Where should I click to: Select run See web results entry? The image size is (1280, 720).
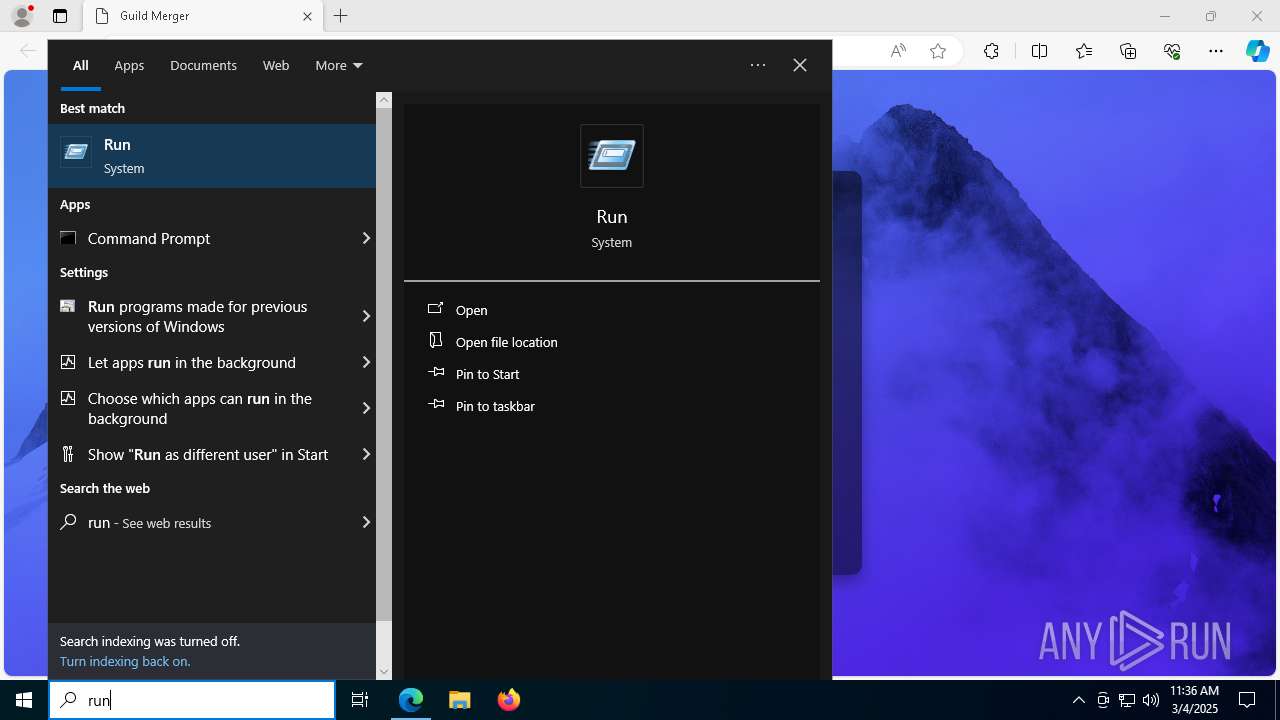point(201,522)
